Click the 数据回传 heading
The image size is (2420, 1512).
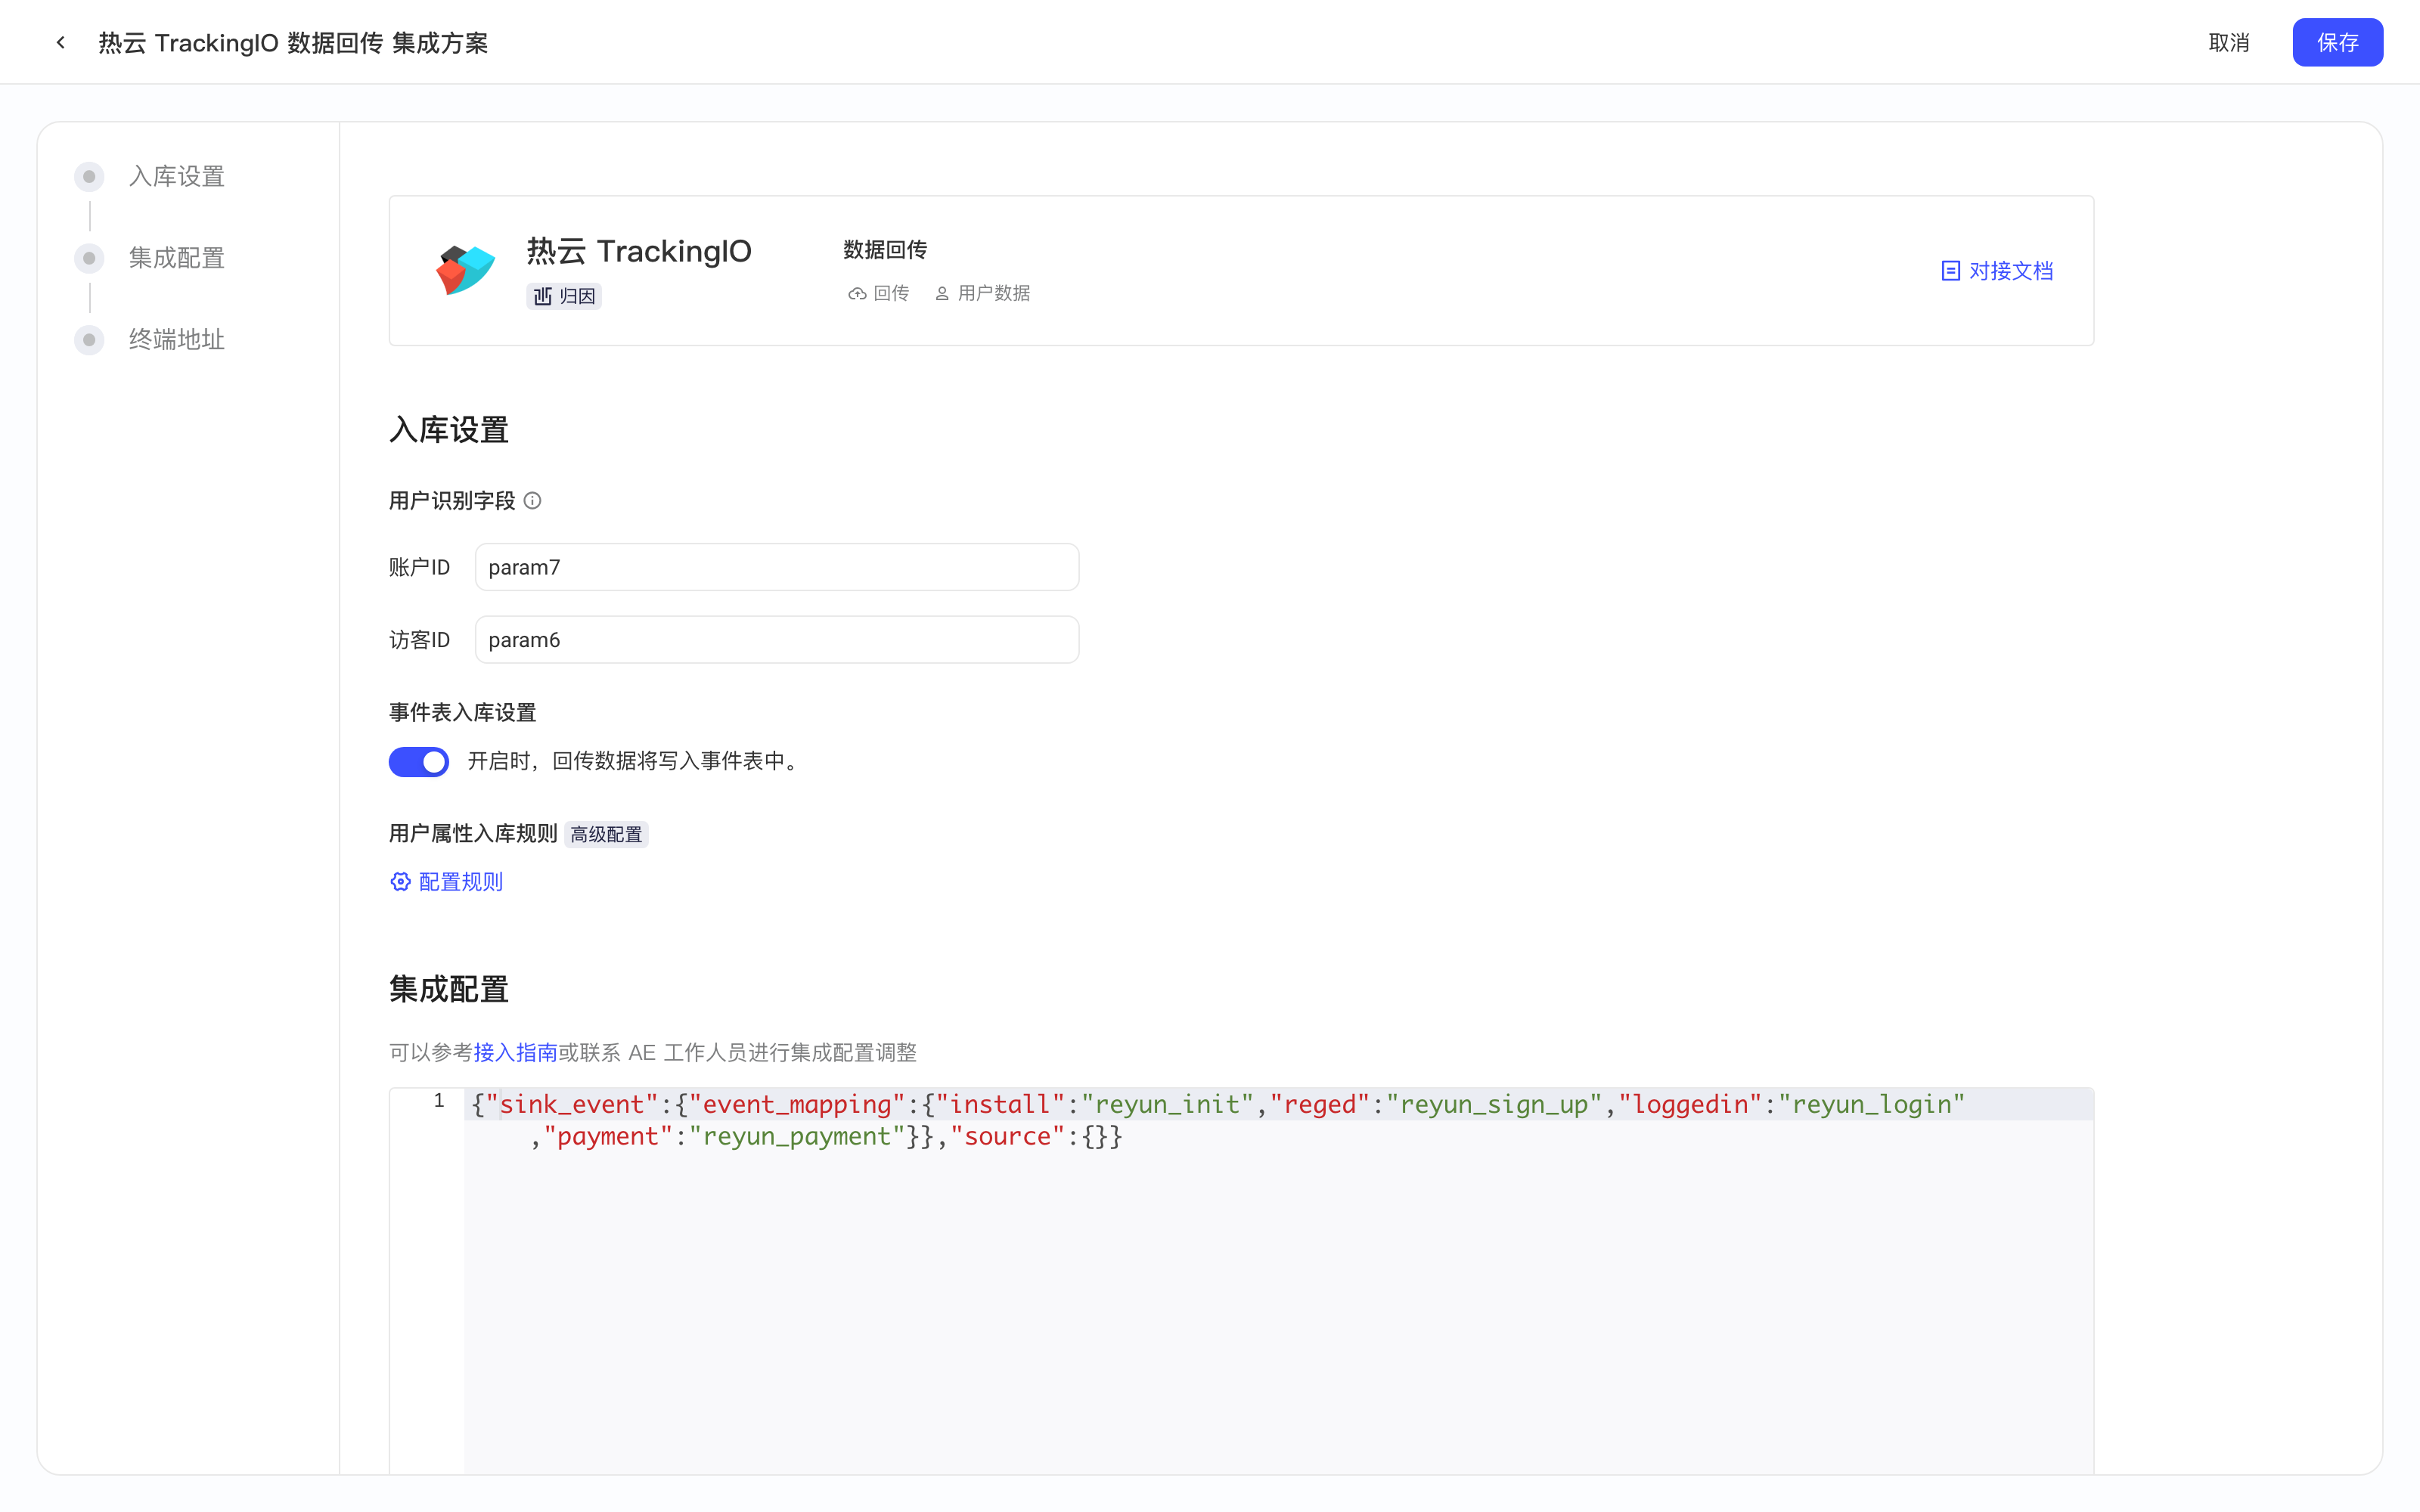(885, 250)
